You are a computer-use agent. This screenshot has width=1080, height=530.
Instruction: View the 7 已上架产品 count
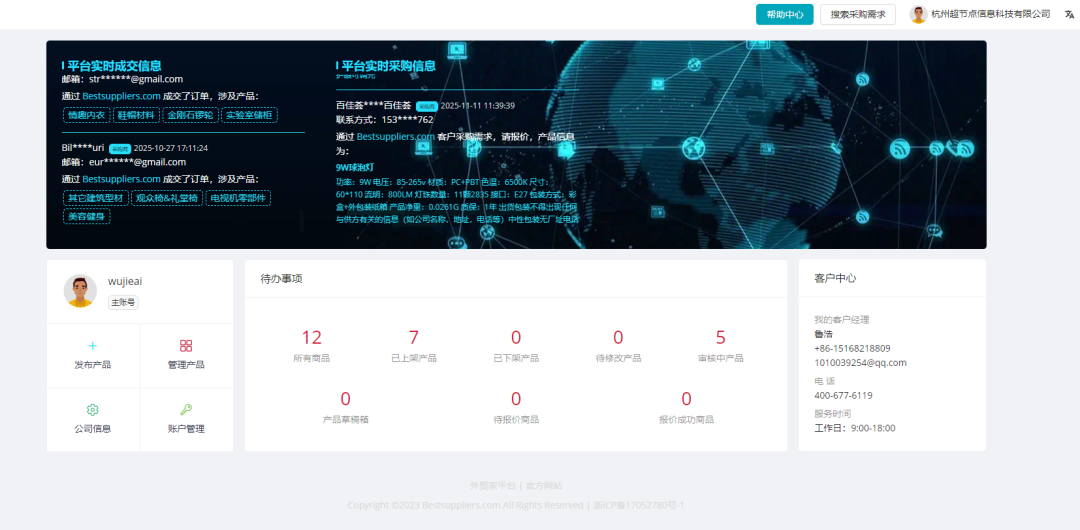[414, 338]
